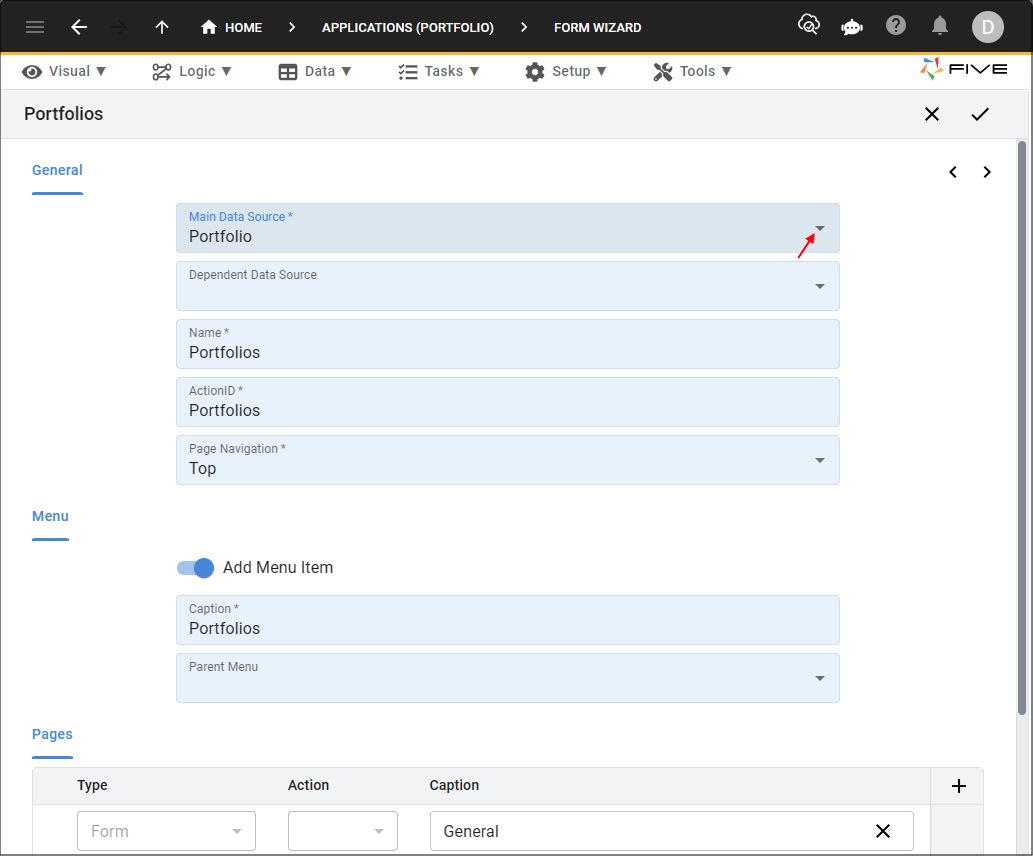Expand the Page Navigation dropdown
Image resolution: width=1033 pixels, height=856 pixels.
820,460
